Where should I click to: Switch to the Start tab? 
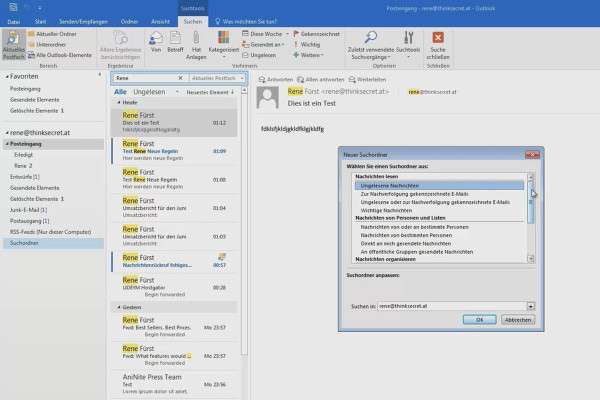click(40, 22)
